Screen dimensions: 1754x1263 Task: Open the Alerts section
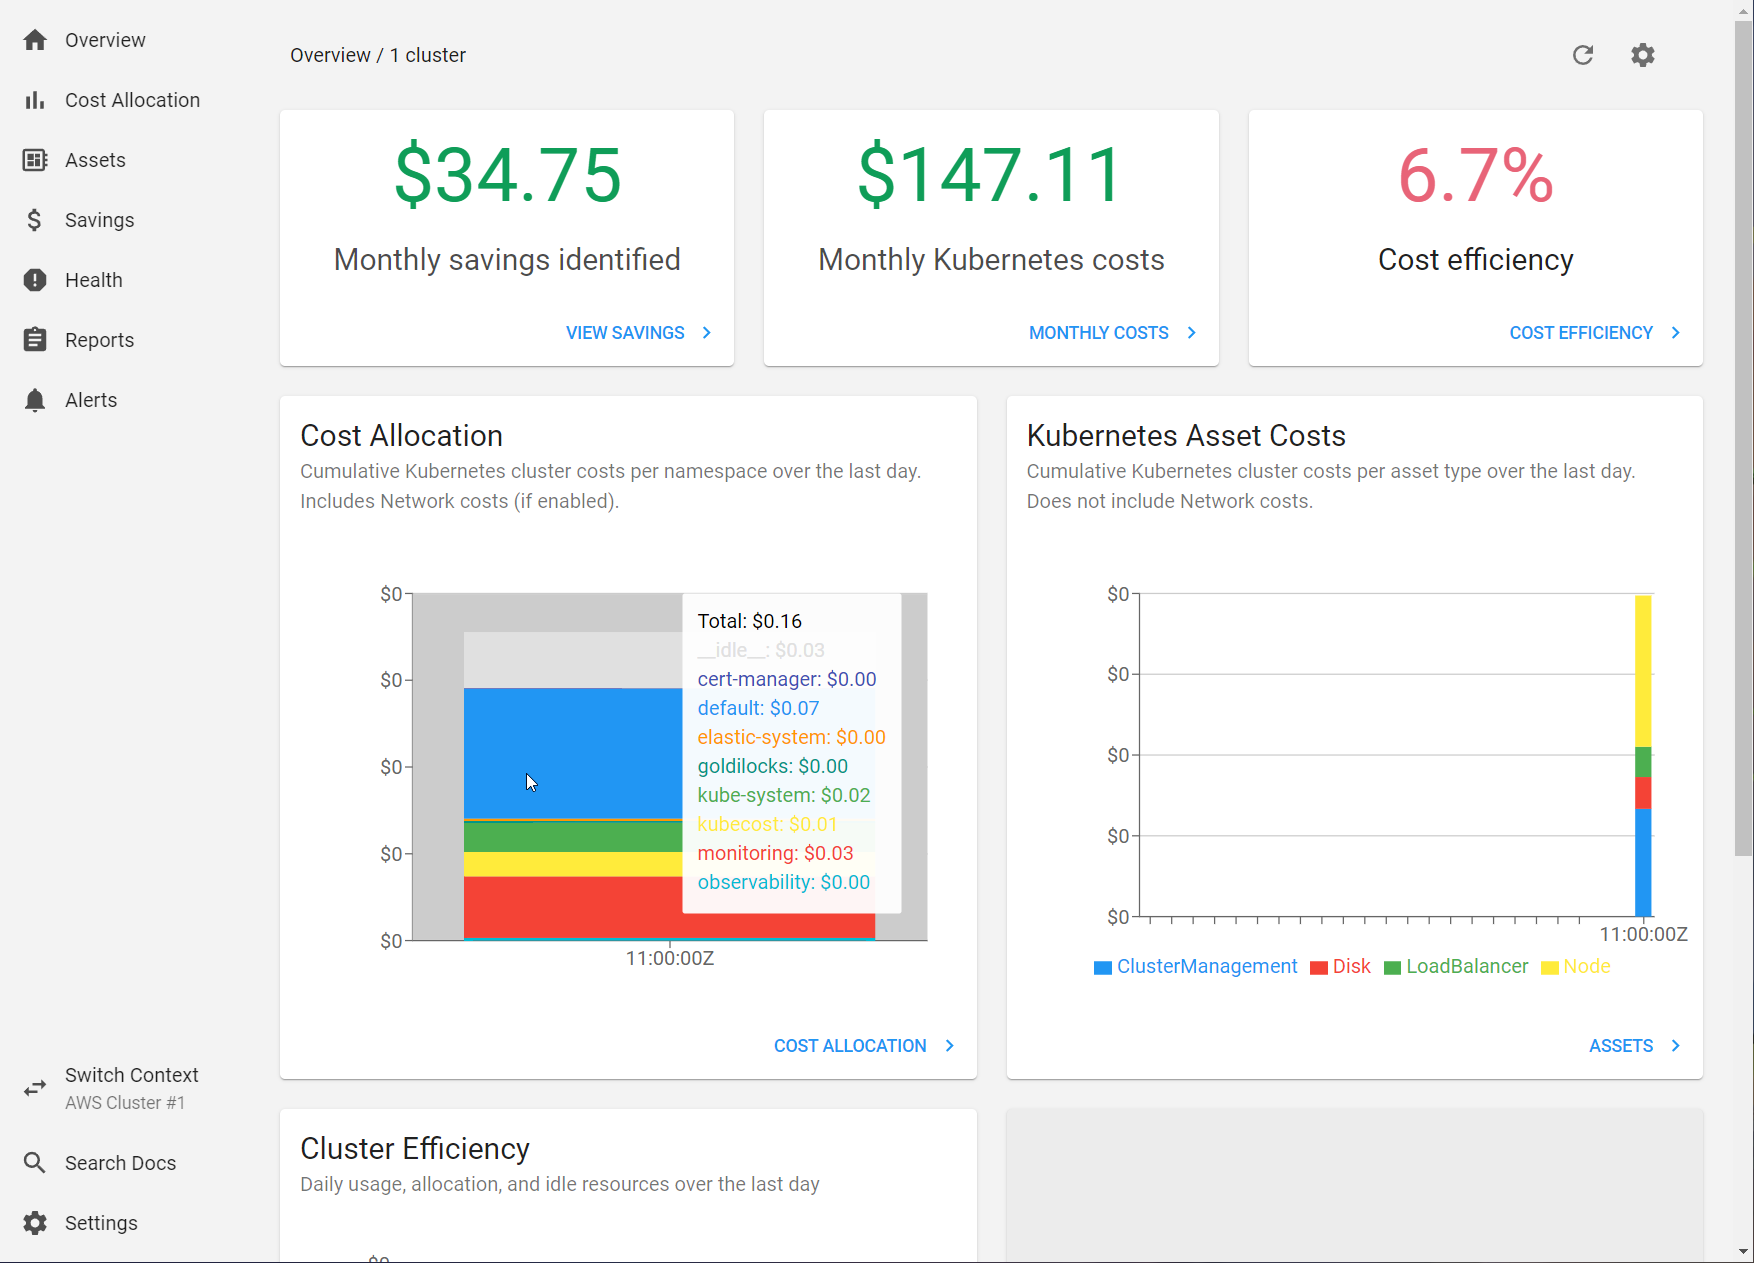coord(91,400)
